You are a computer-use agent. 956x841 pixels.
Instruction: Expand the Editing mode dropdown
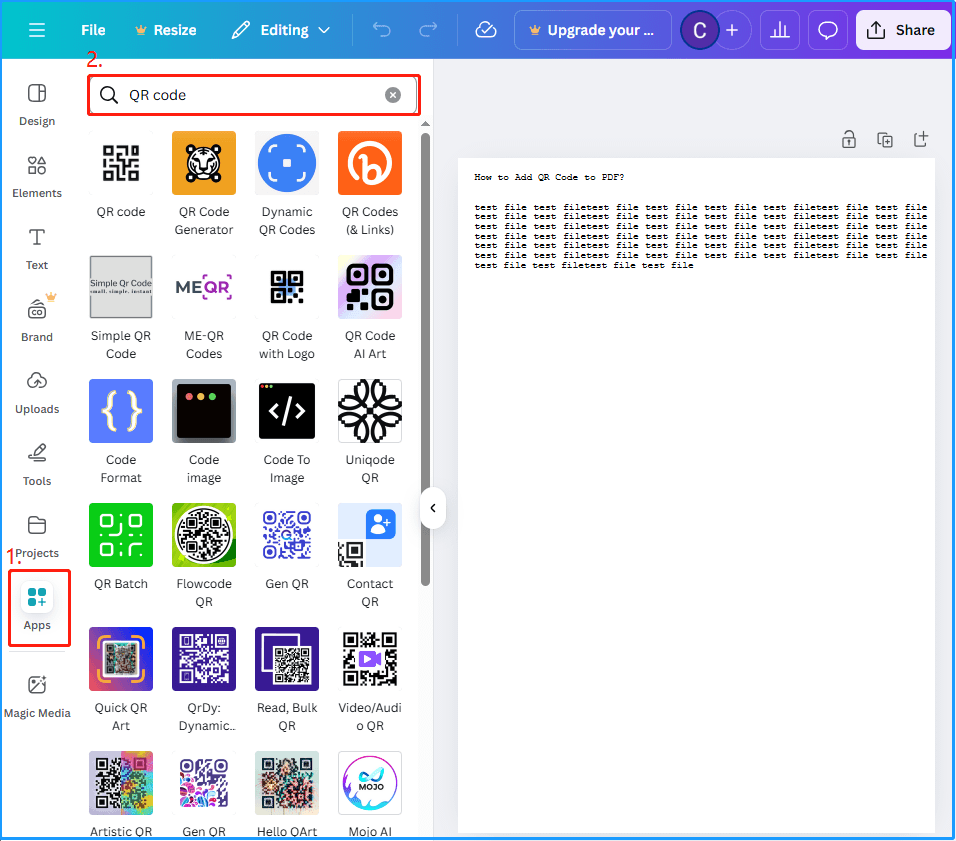point(280,30)
